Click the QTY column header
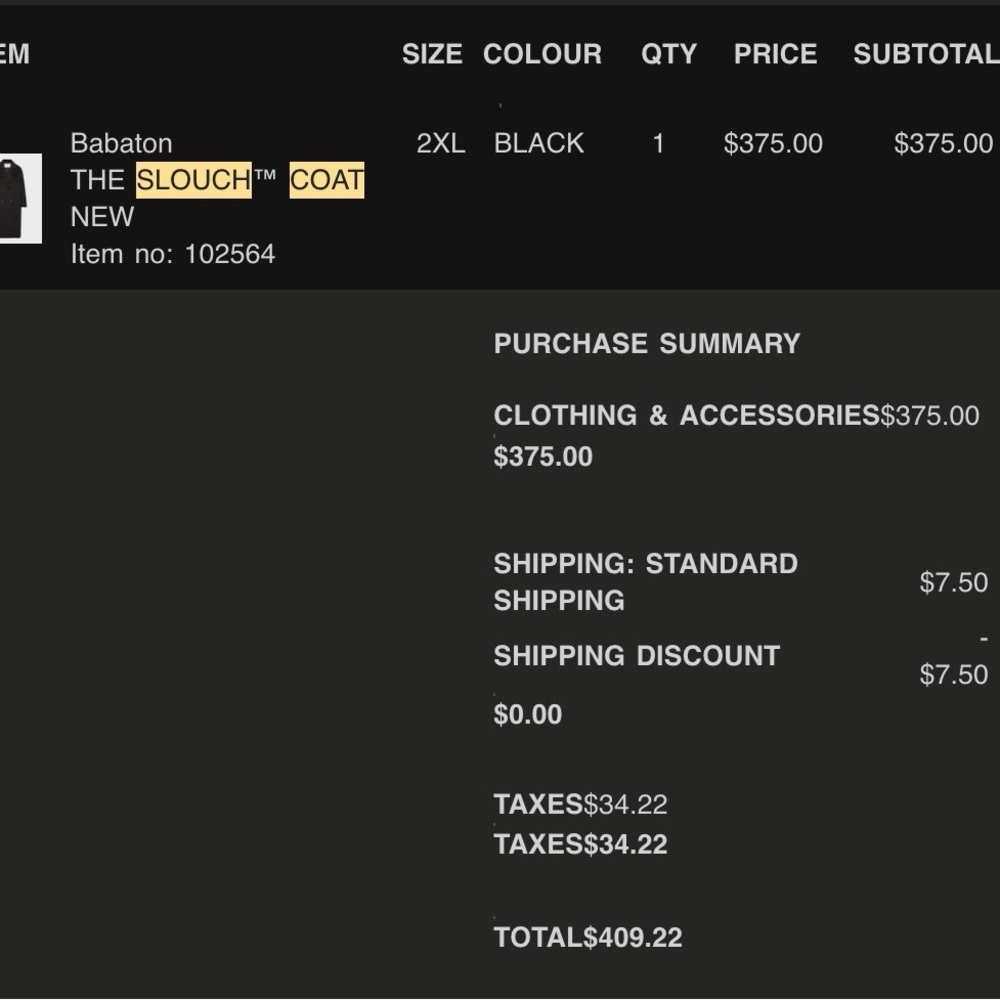Screen dimensions: 1000x1000 (669, 54)
